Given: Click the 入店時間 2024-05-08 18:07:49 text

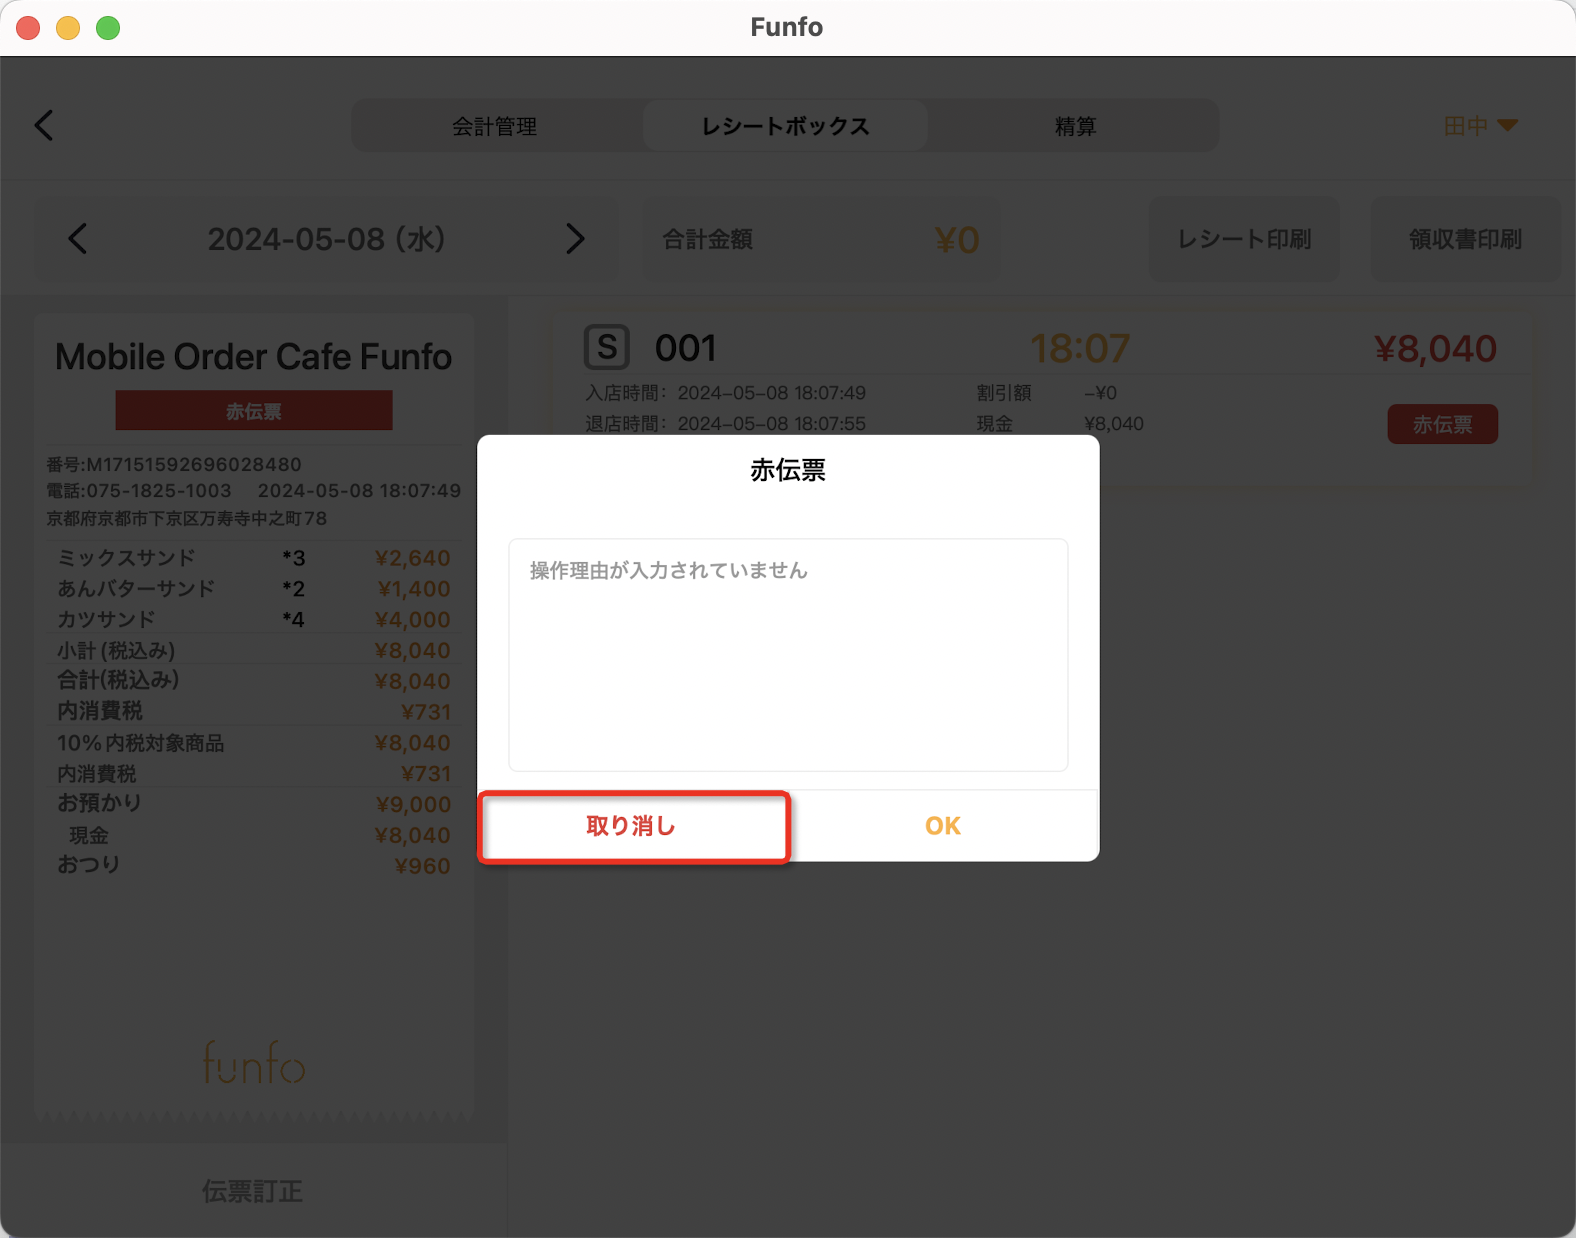Looking at the screenshot, I should [x=725, y=393].
